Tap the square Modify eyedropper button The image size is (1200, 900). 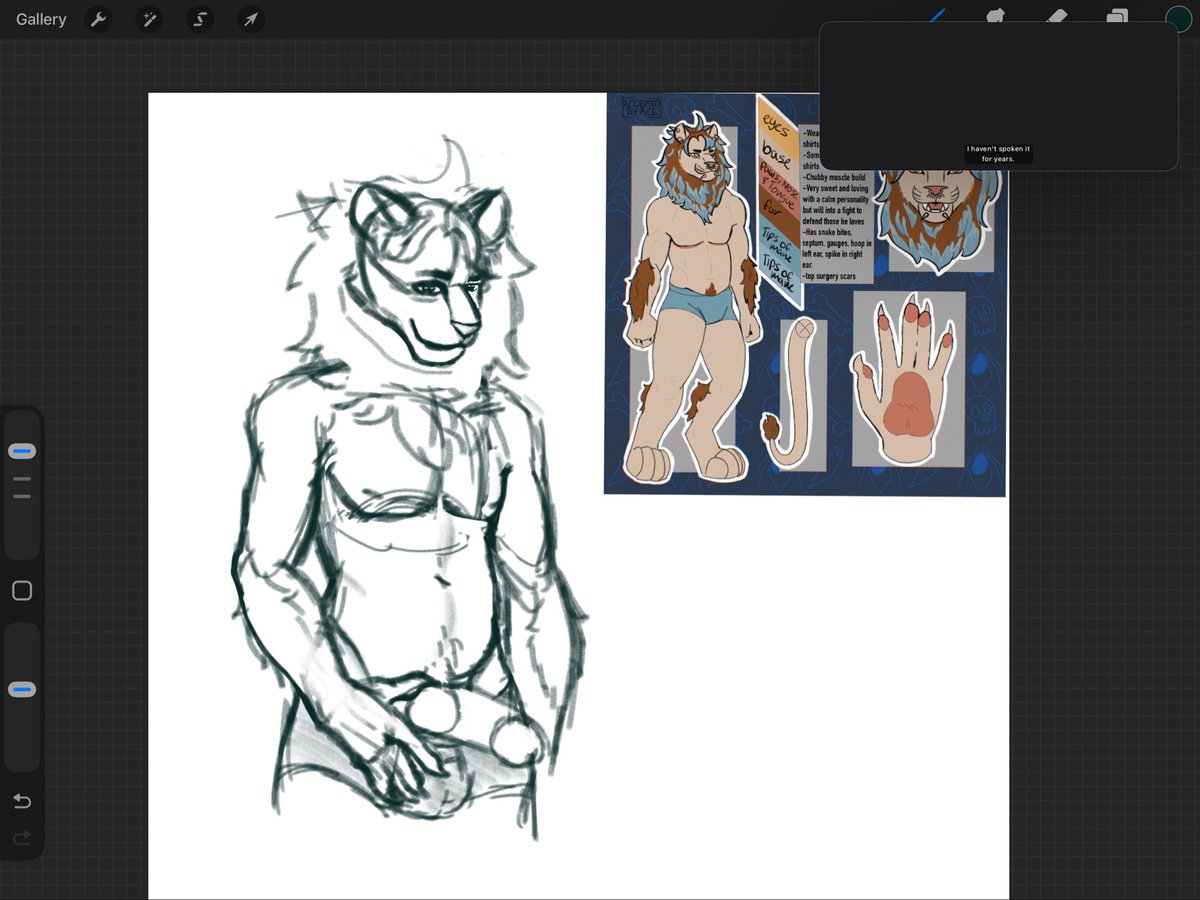pyautogui.click(x=22, y=591)
